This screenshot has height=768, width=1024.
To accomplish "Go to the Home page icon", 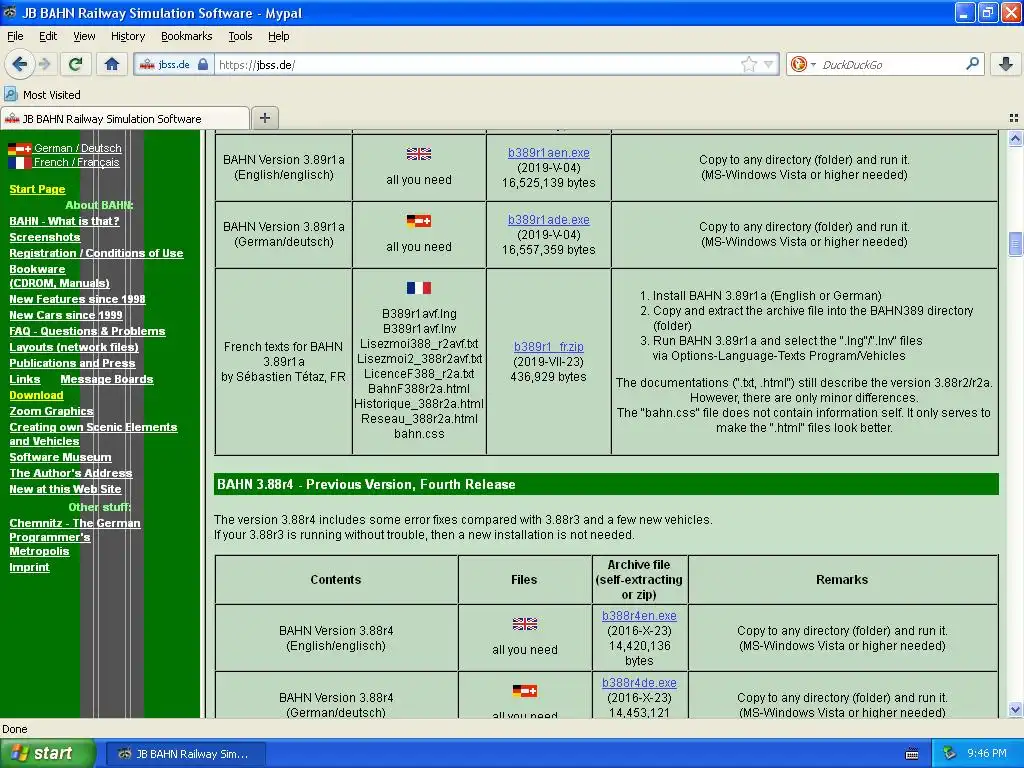I will click(112, 64).
